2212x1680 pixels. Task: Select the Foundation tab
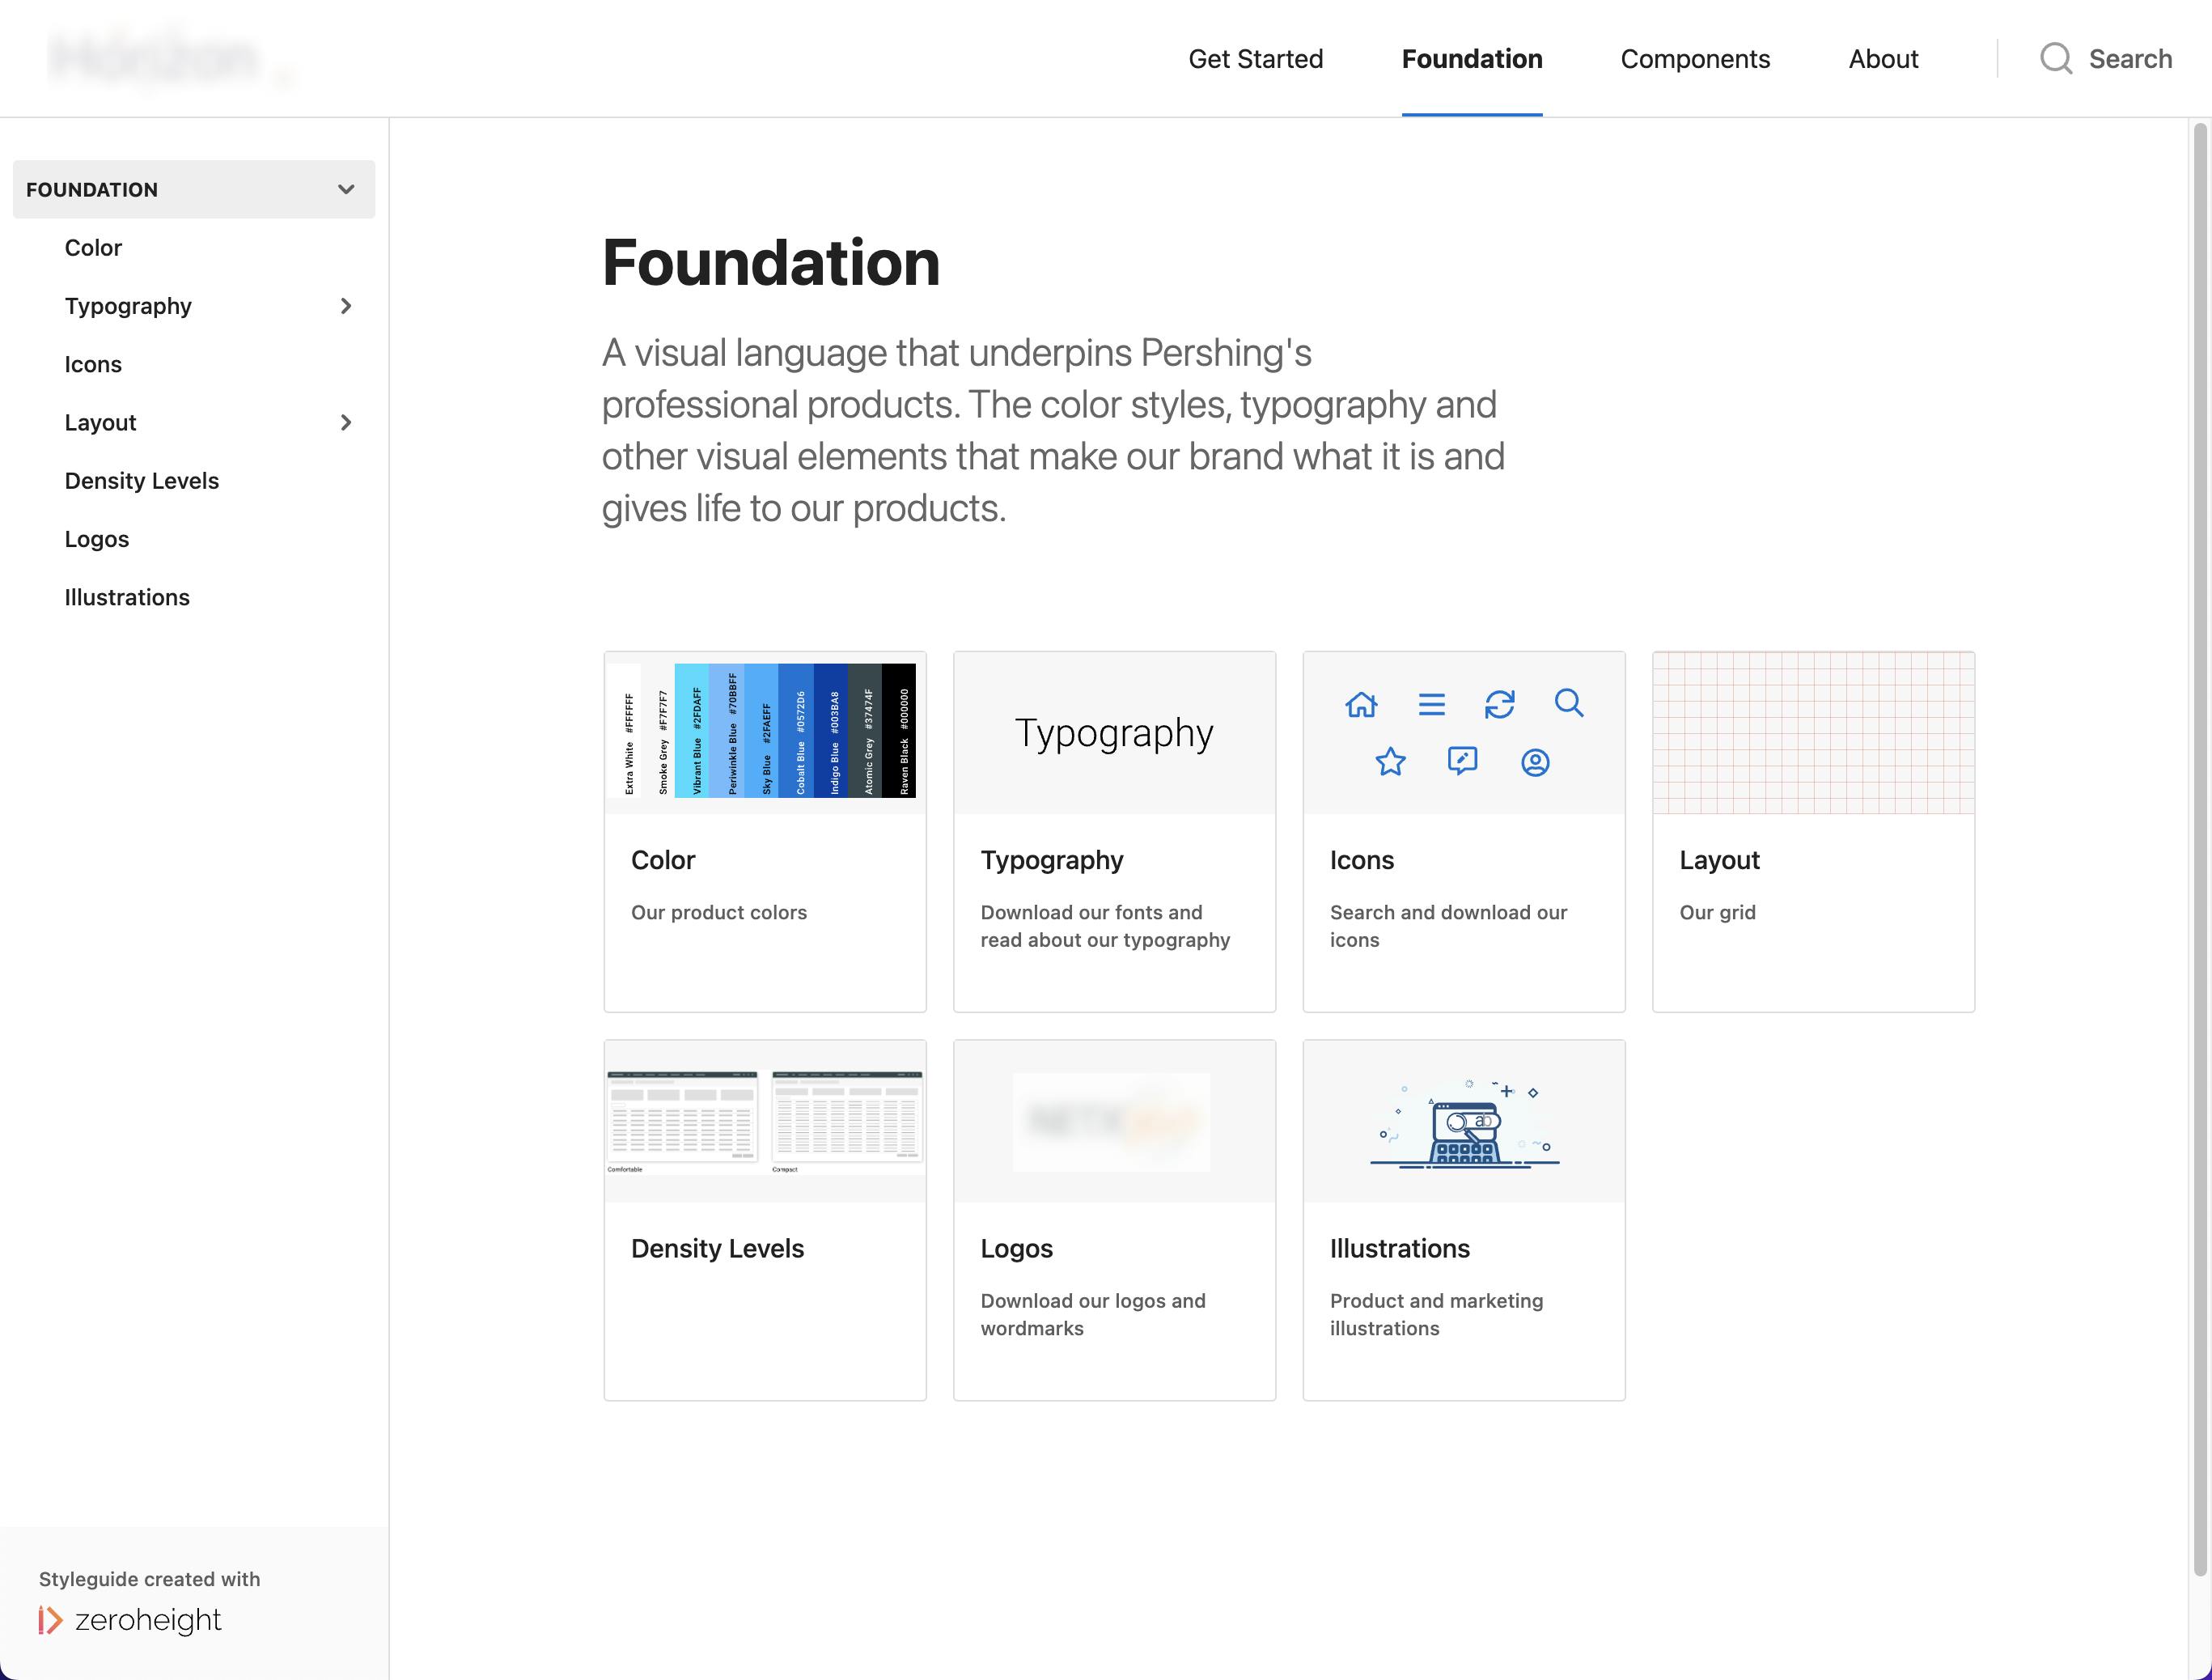point(1472,59)
